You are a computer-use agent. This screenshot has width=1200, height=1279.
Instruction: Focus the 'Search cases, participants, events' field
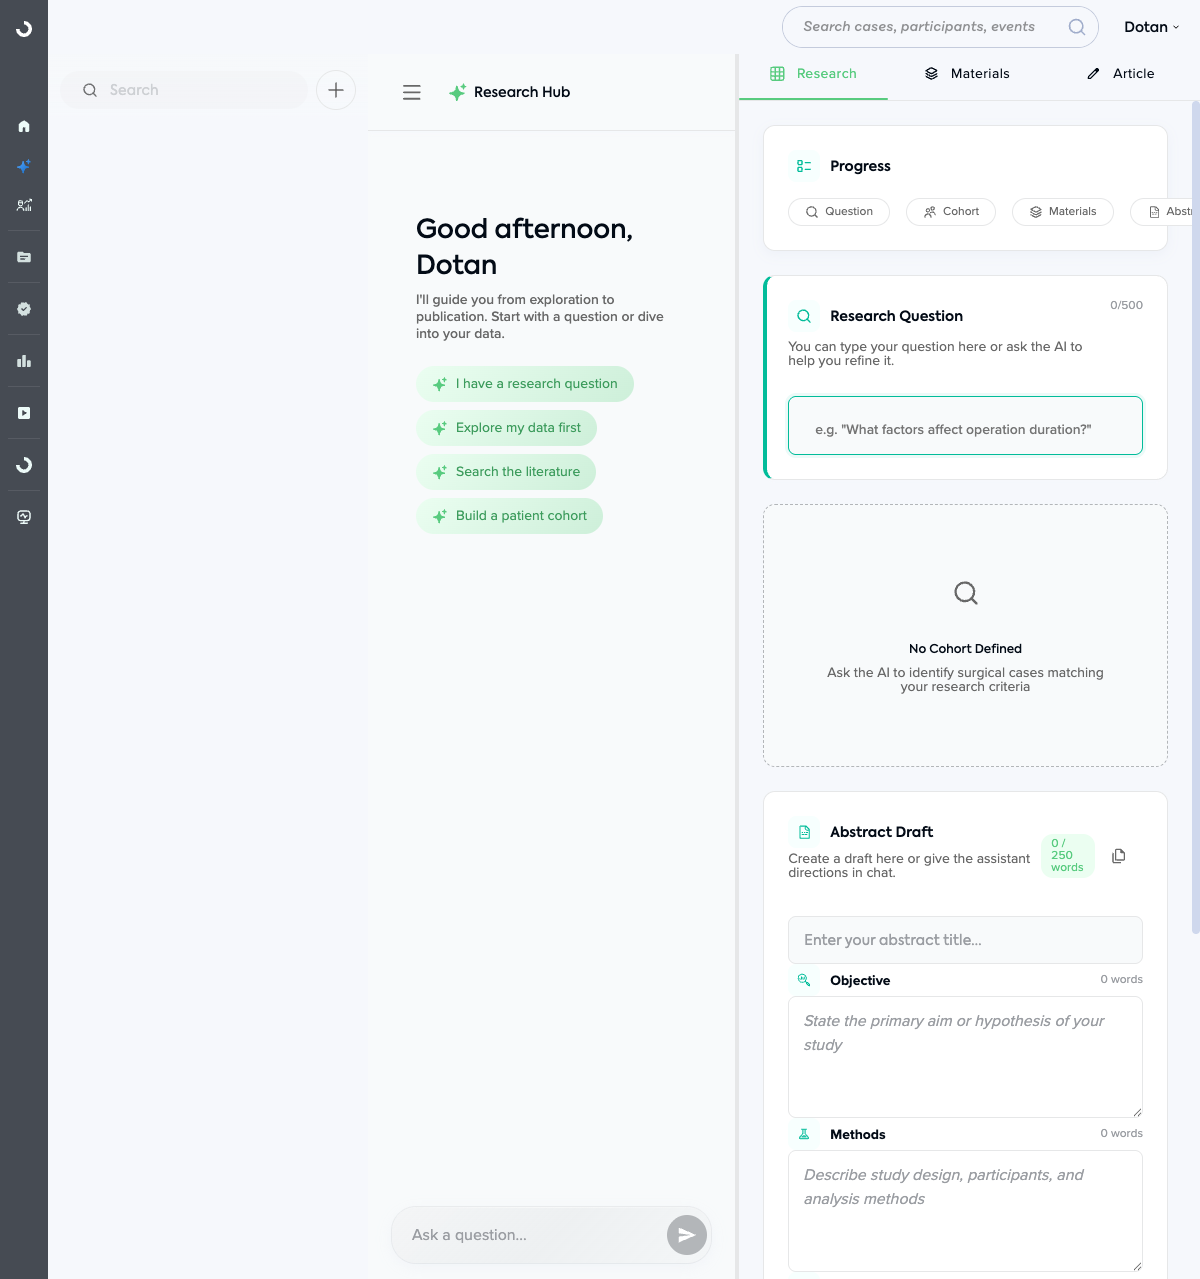click(940, 27)
